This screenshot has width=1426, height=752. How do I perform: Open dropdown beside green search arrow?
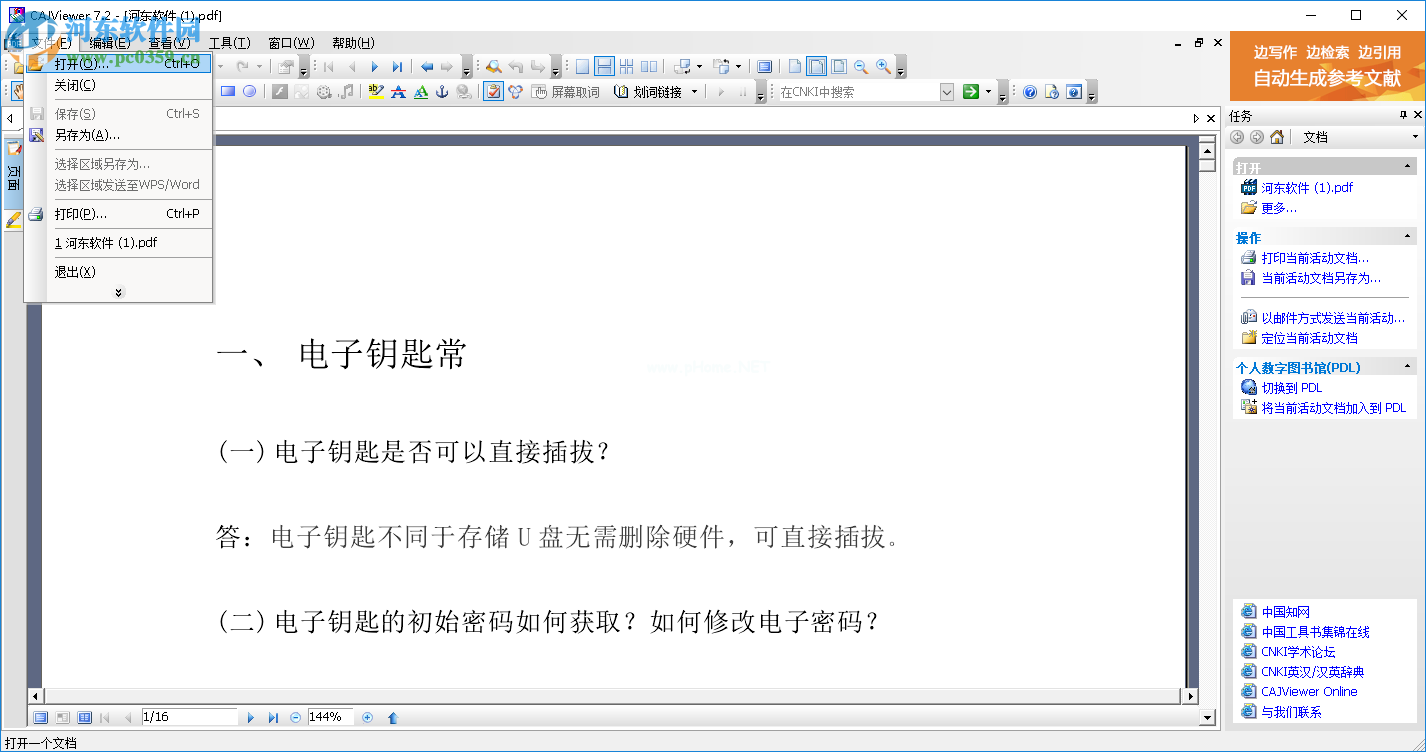(x=988, y=92)
